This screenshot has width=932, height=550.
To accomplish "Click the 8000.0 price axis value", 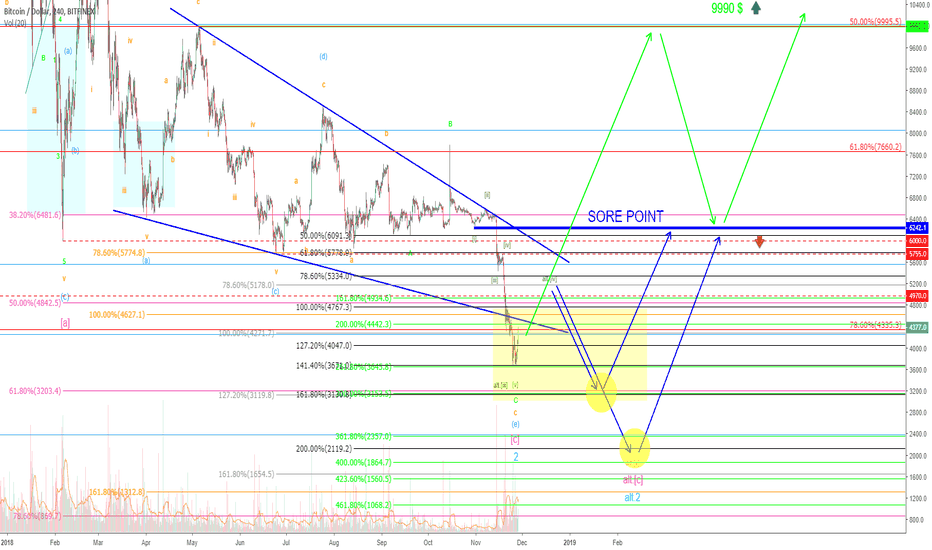I will coord(919,134).
